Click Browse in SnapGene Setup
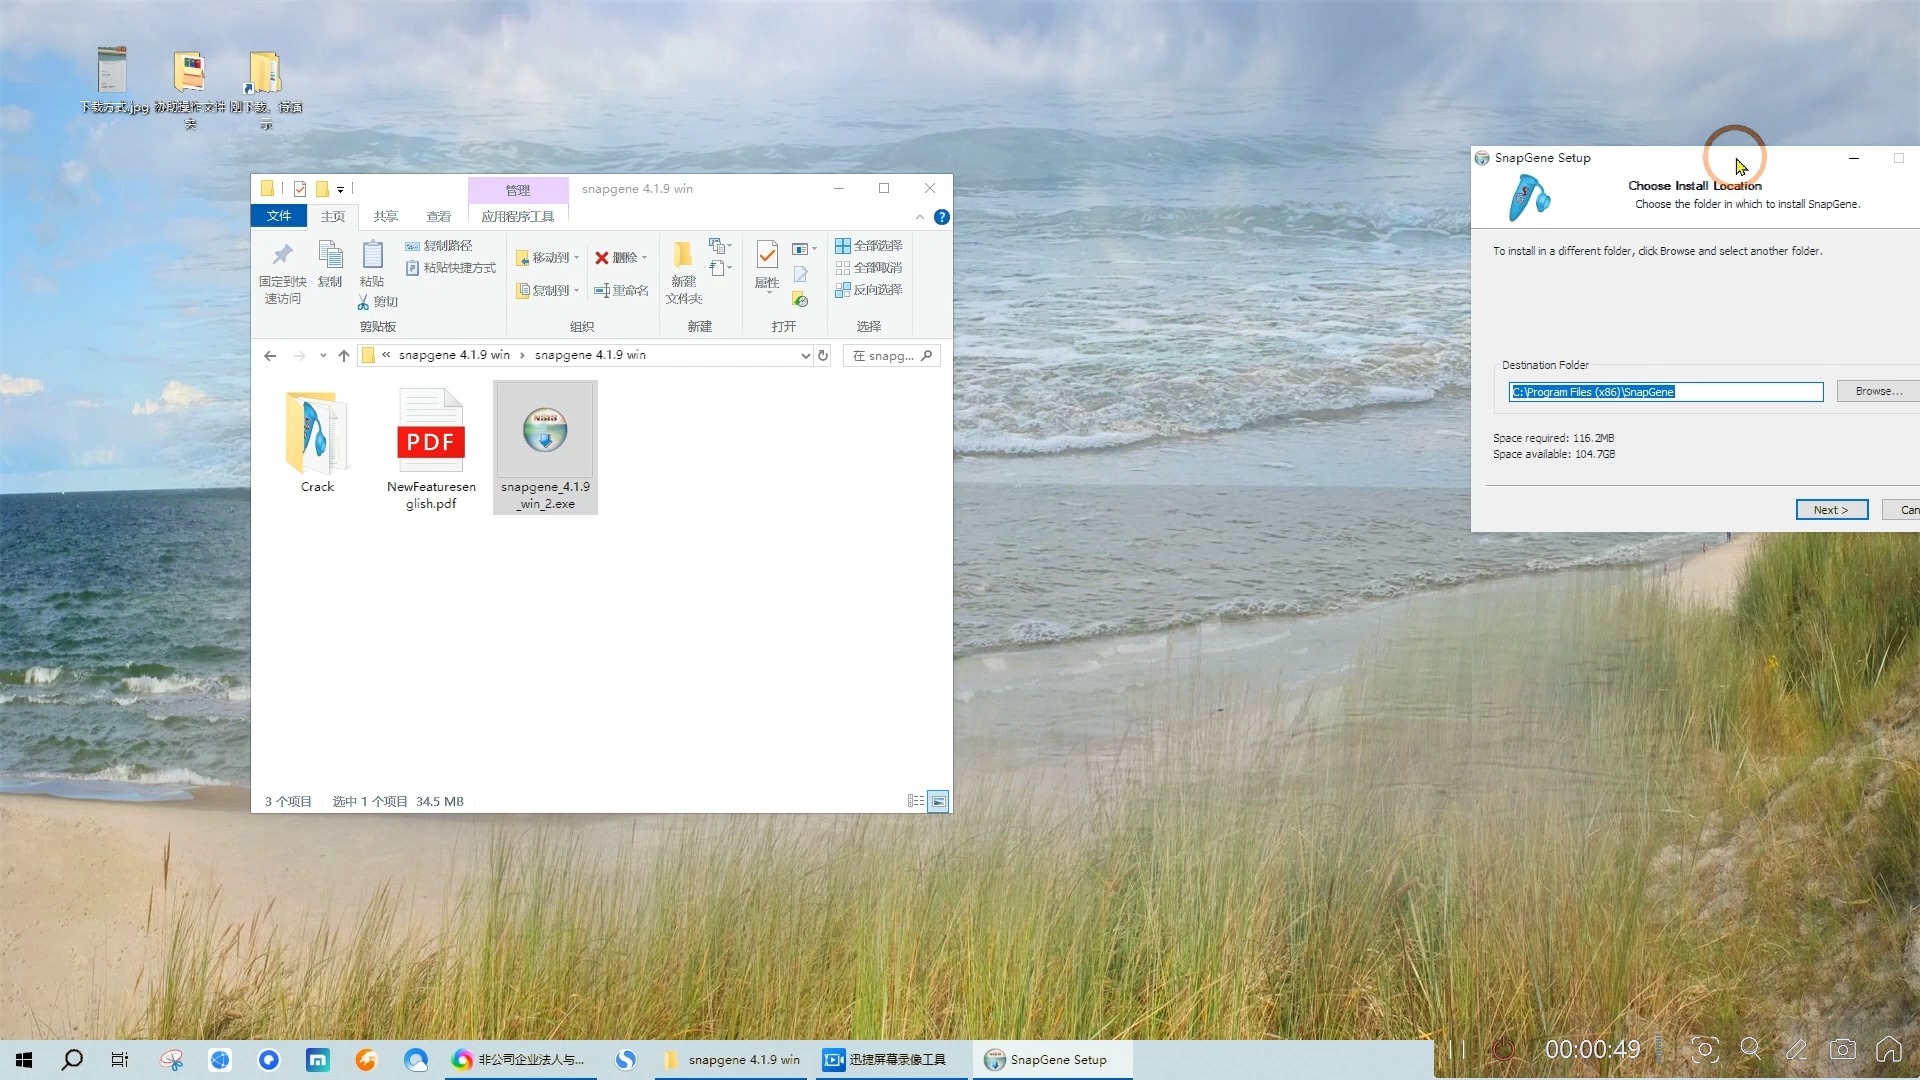Viewport: 1920px width, 1080px height. [x=1878, y=391]
